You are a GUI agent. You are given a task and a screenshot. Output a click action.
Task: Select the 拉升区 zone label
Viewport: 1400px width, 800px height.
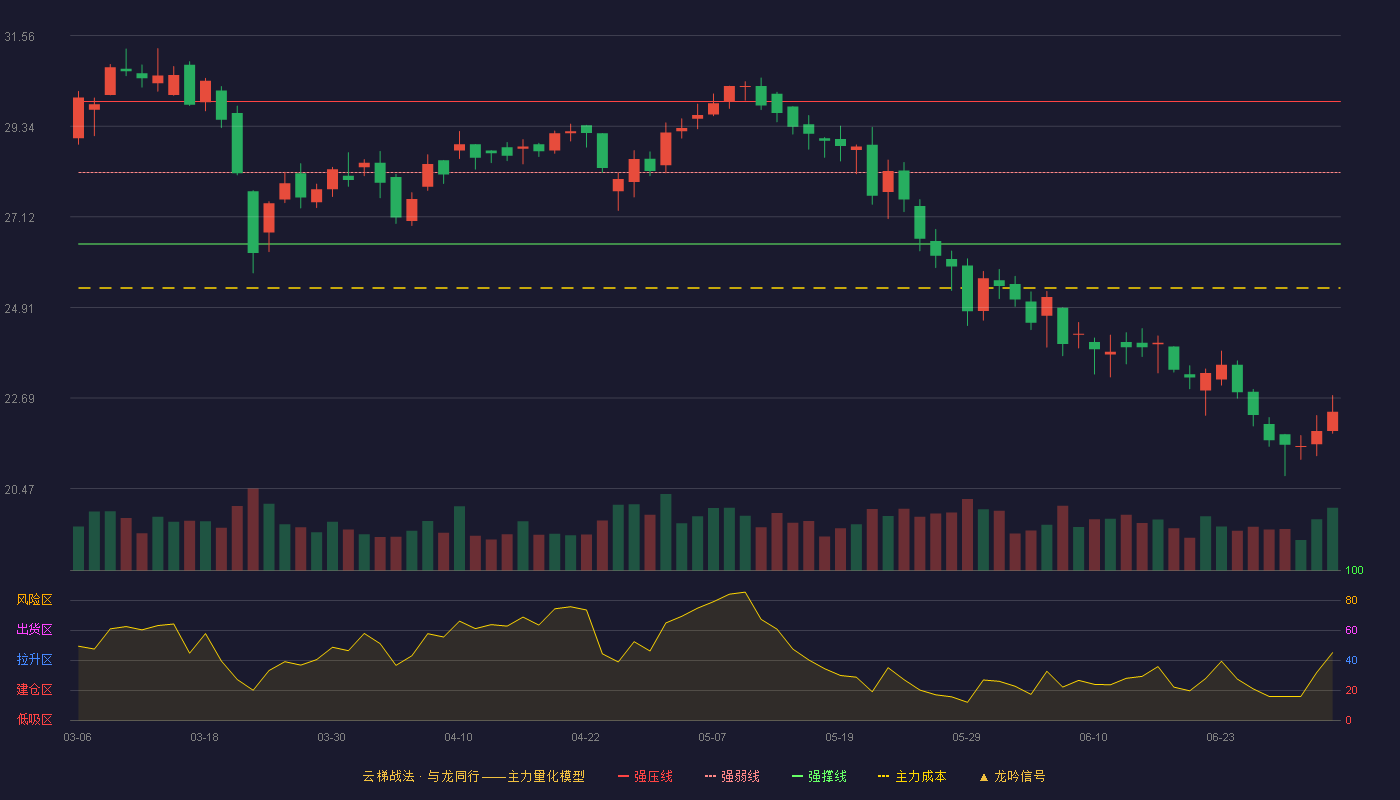(x=34, y=660)
